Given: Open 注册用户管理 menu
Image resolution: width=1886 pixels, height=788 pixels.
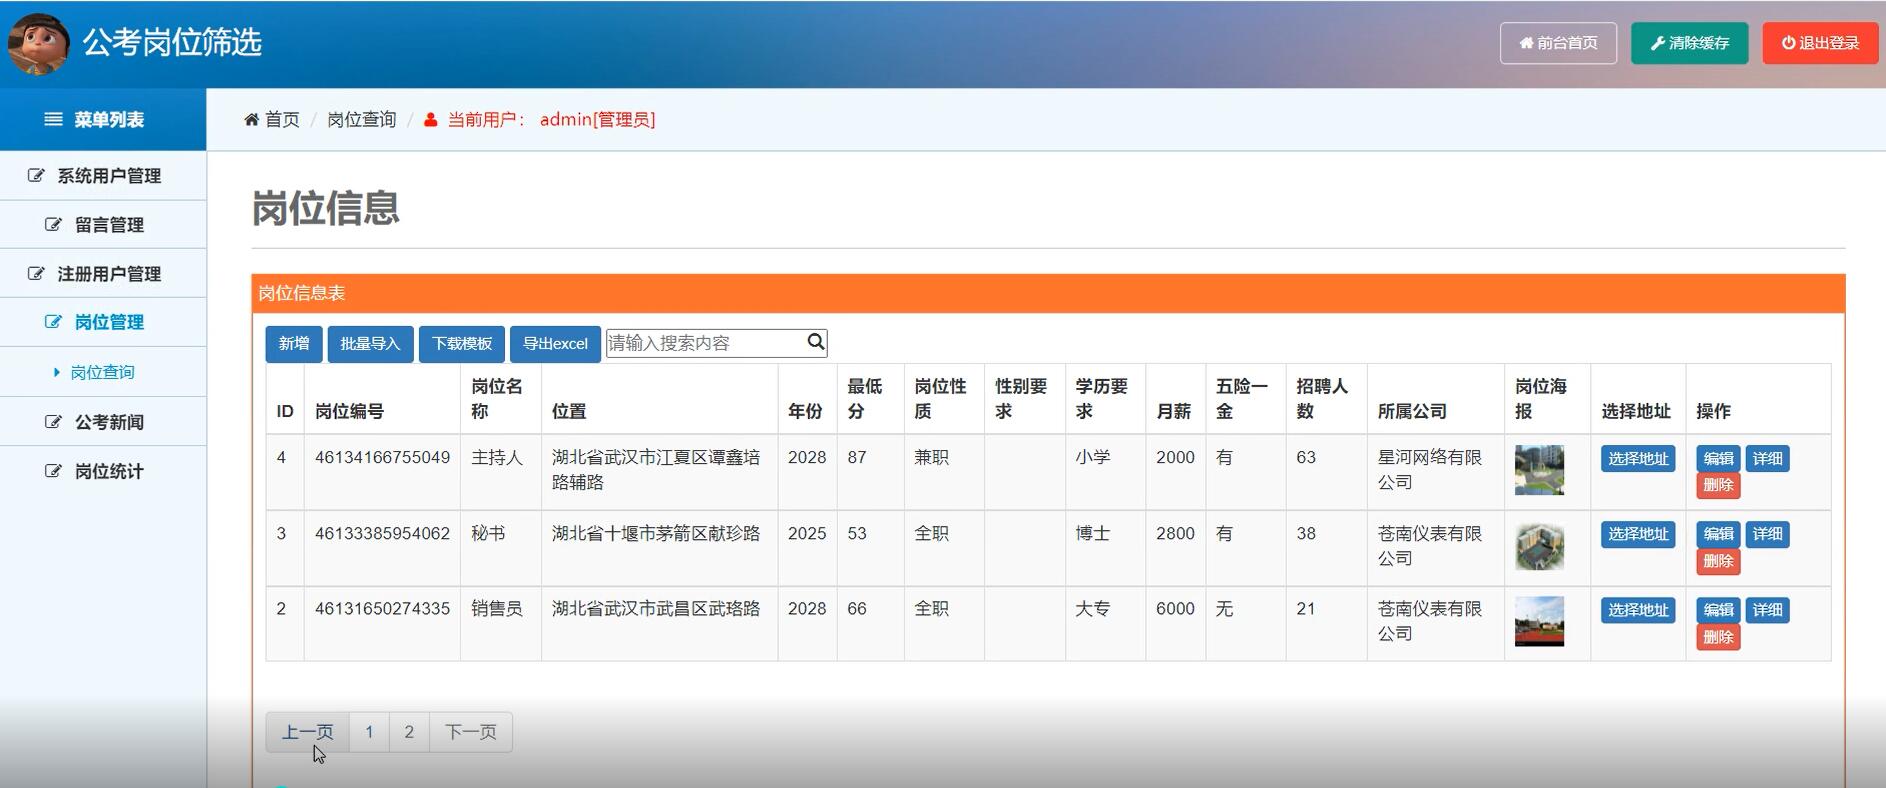Looking at the screenshot, I should click(103, 274).
